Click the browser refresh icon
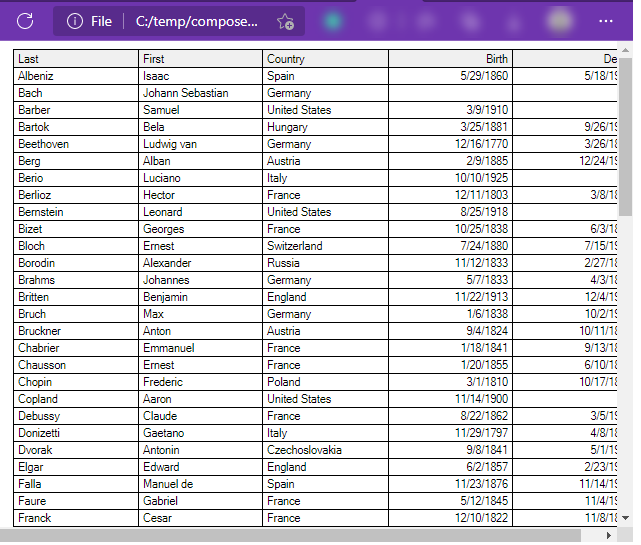The height and width of the screenshot is (545, 641). [x=25, y=21]
